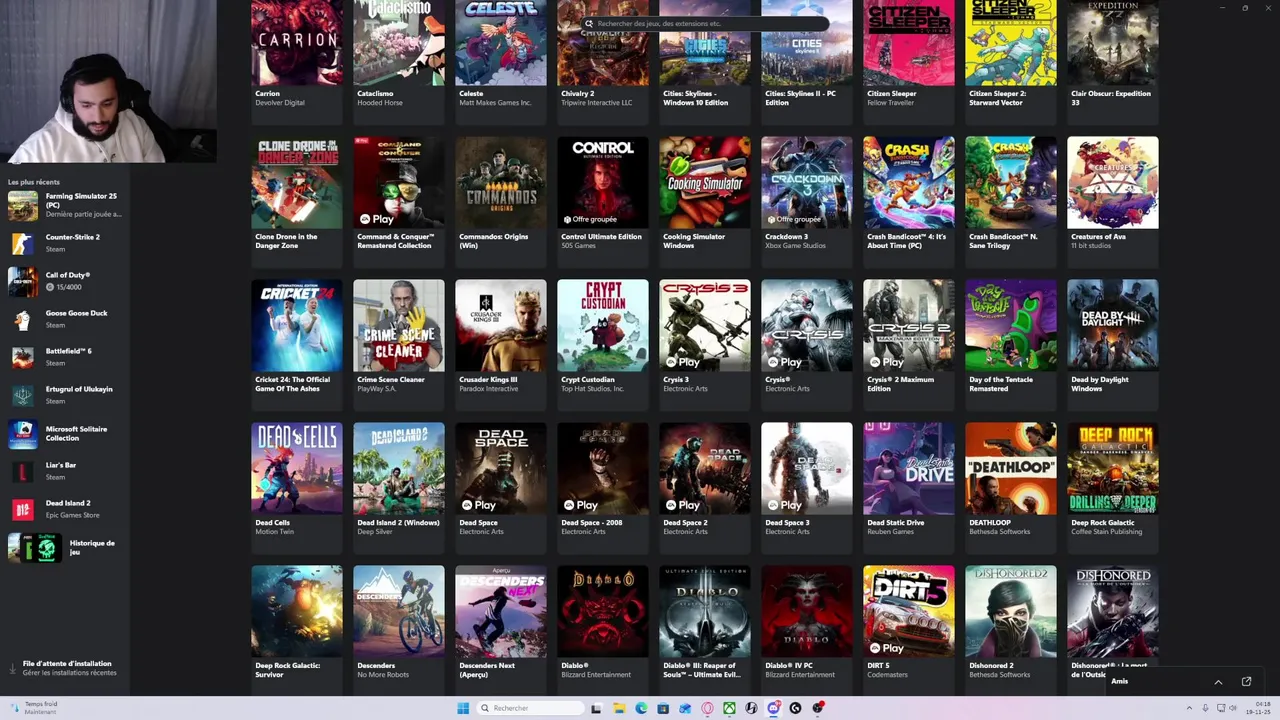
Task: Open Ertugrul of Ulukayin sidebar icon
Action: [23, 395]
